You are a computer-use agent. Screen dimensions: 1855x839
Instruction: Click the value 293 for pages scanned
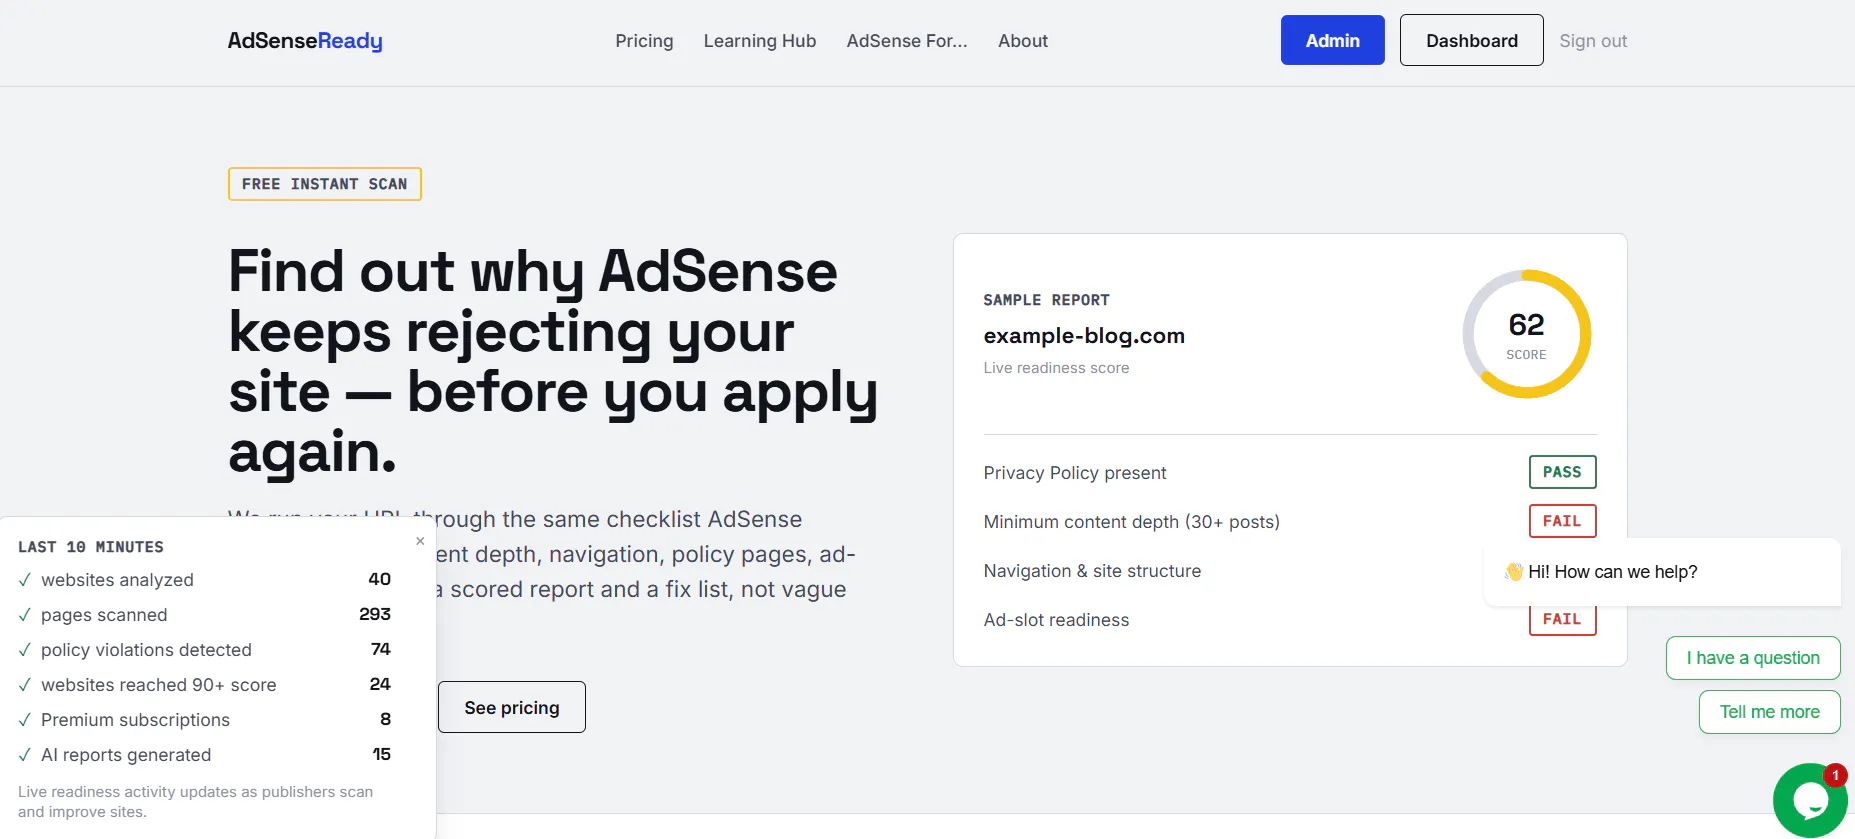[x=375, y=614]
